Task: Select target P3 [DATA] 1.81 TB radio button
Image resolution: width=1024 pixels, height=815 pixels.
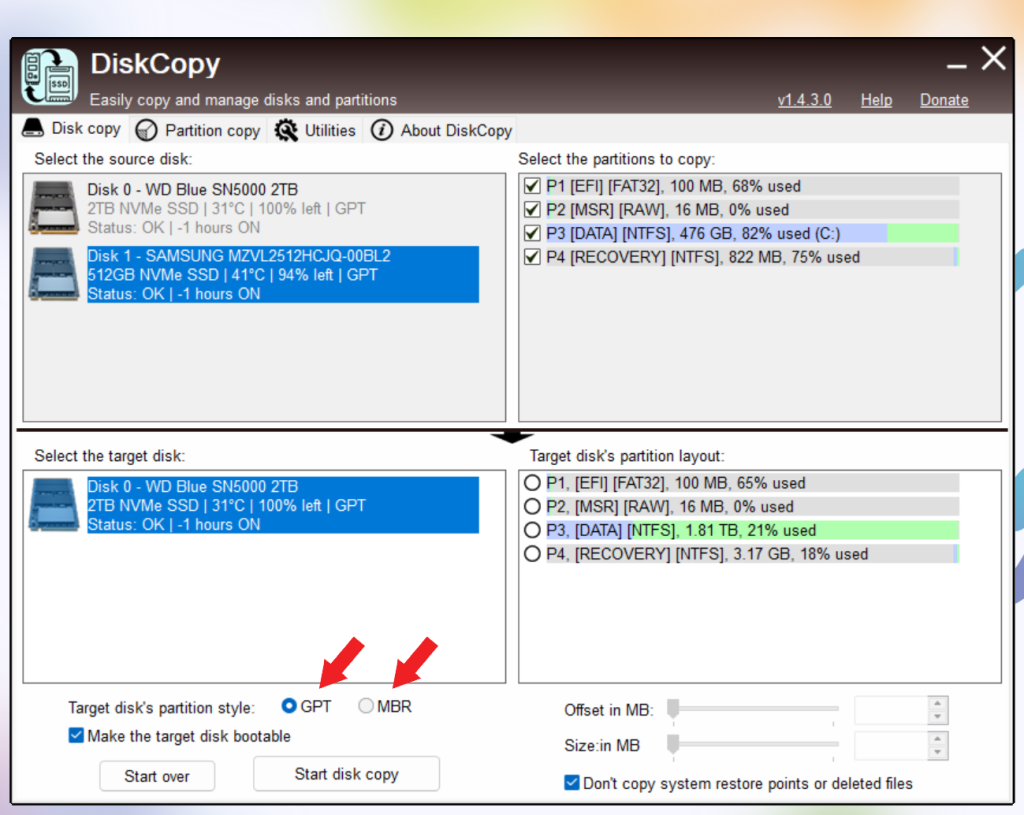Action: click(x=532, y=530)
